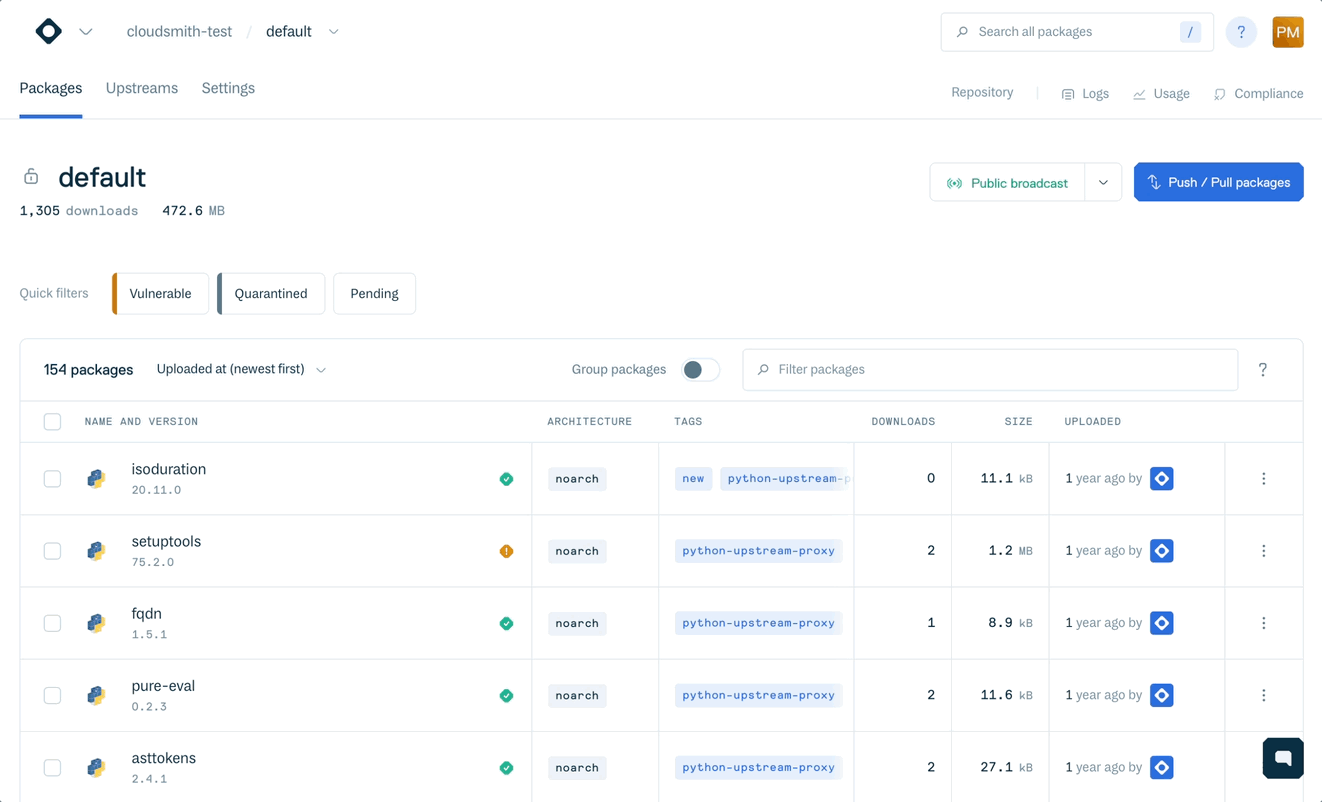This screenshot has height=802, width=1322.
Task: Click the Name and Version column header
Action: 141,422
